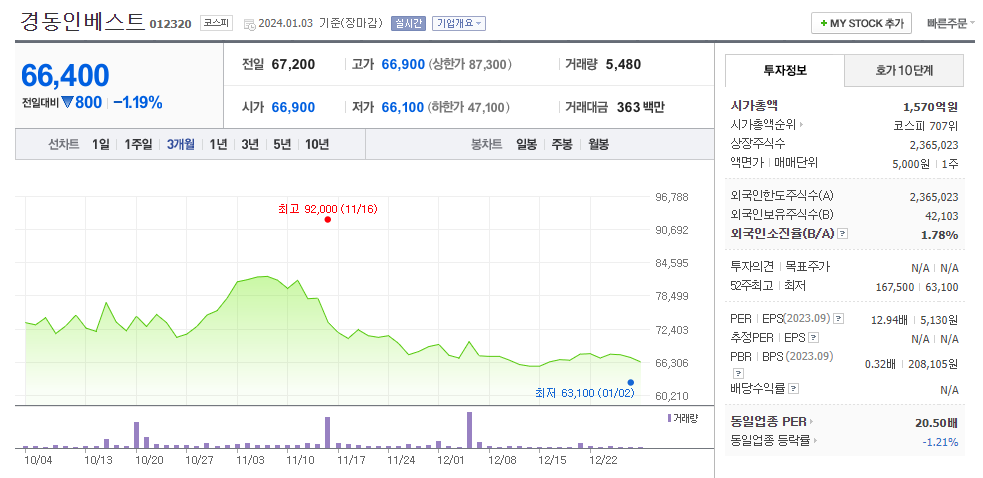
Task: Expand the arrow next to 동일업종 등락률
Action: (x=815, y=440)
